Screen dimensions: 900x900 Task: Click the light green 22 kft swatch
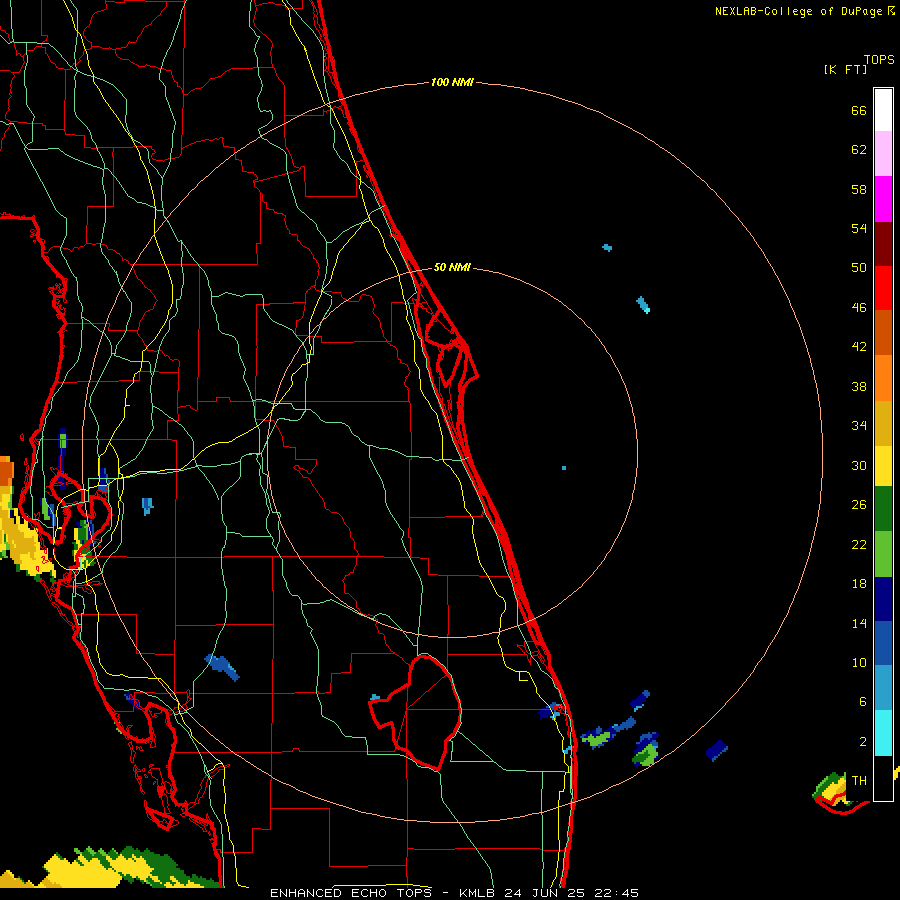tap(883, 554)
